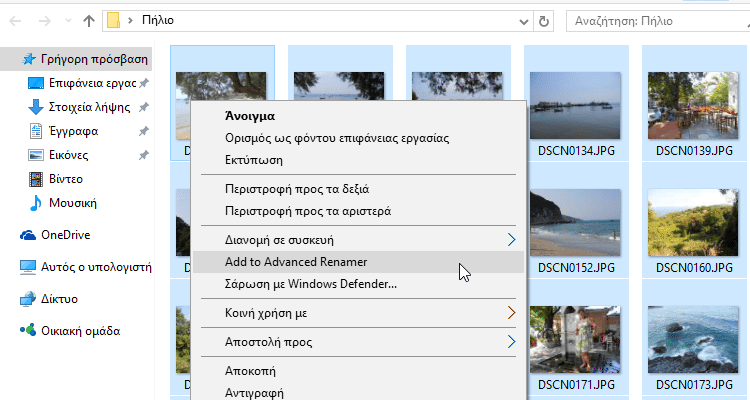Select Οικιακή ομάδα in sidebar
This screenshot has width=750, height=400.
point(80,331)
